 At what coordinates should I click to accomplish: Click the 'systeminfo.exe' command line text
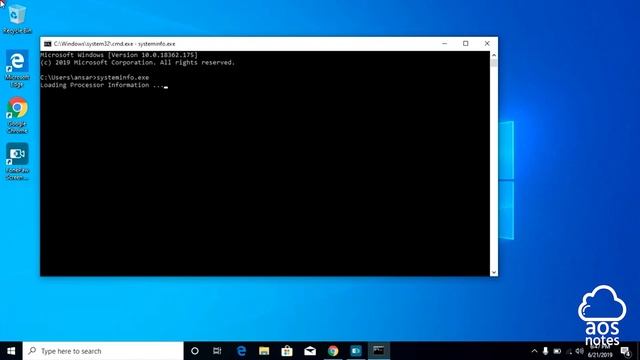(123, 78)
